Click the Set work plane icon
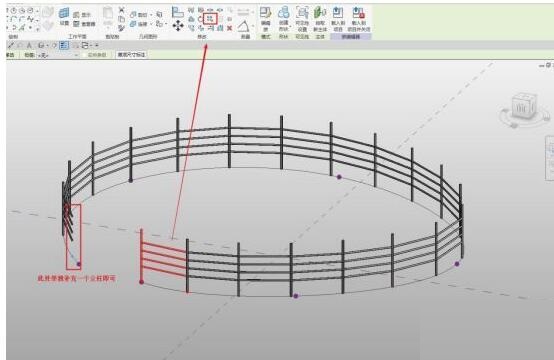 64,16
